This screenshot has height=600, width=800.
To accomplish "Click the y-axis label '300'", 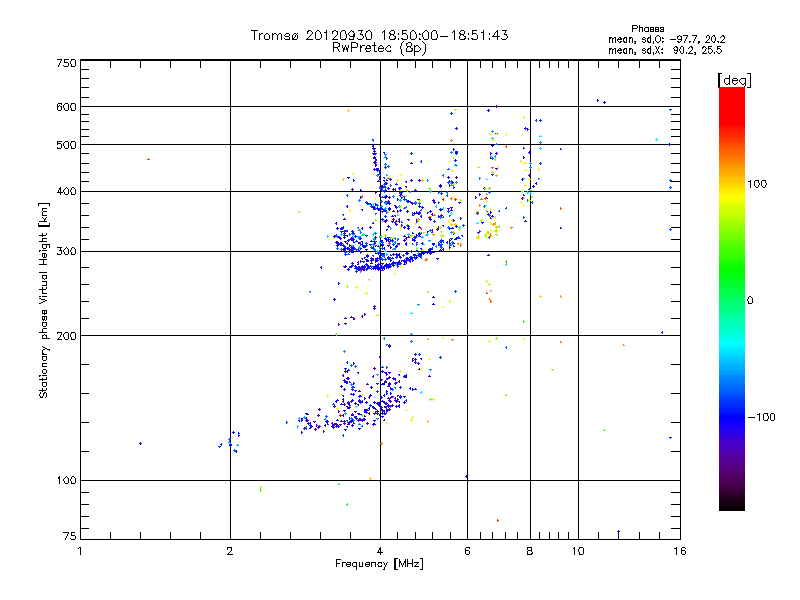I will tap(67, 252).
